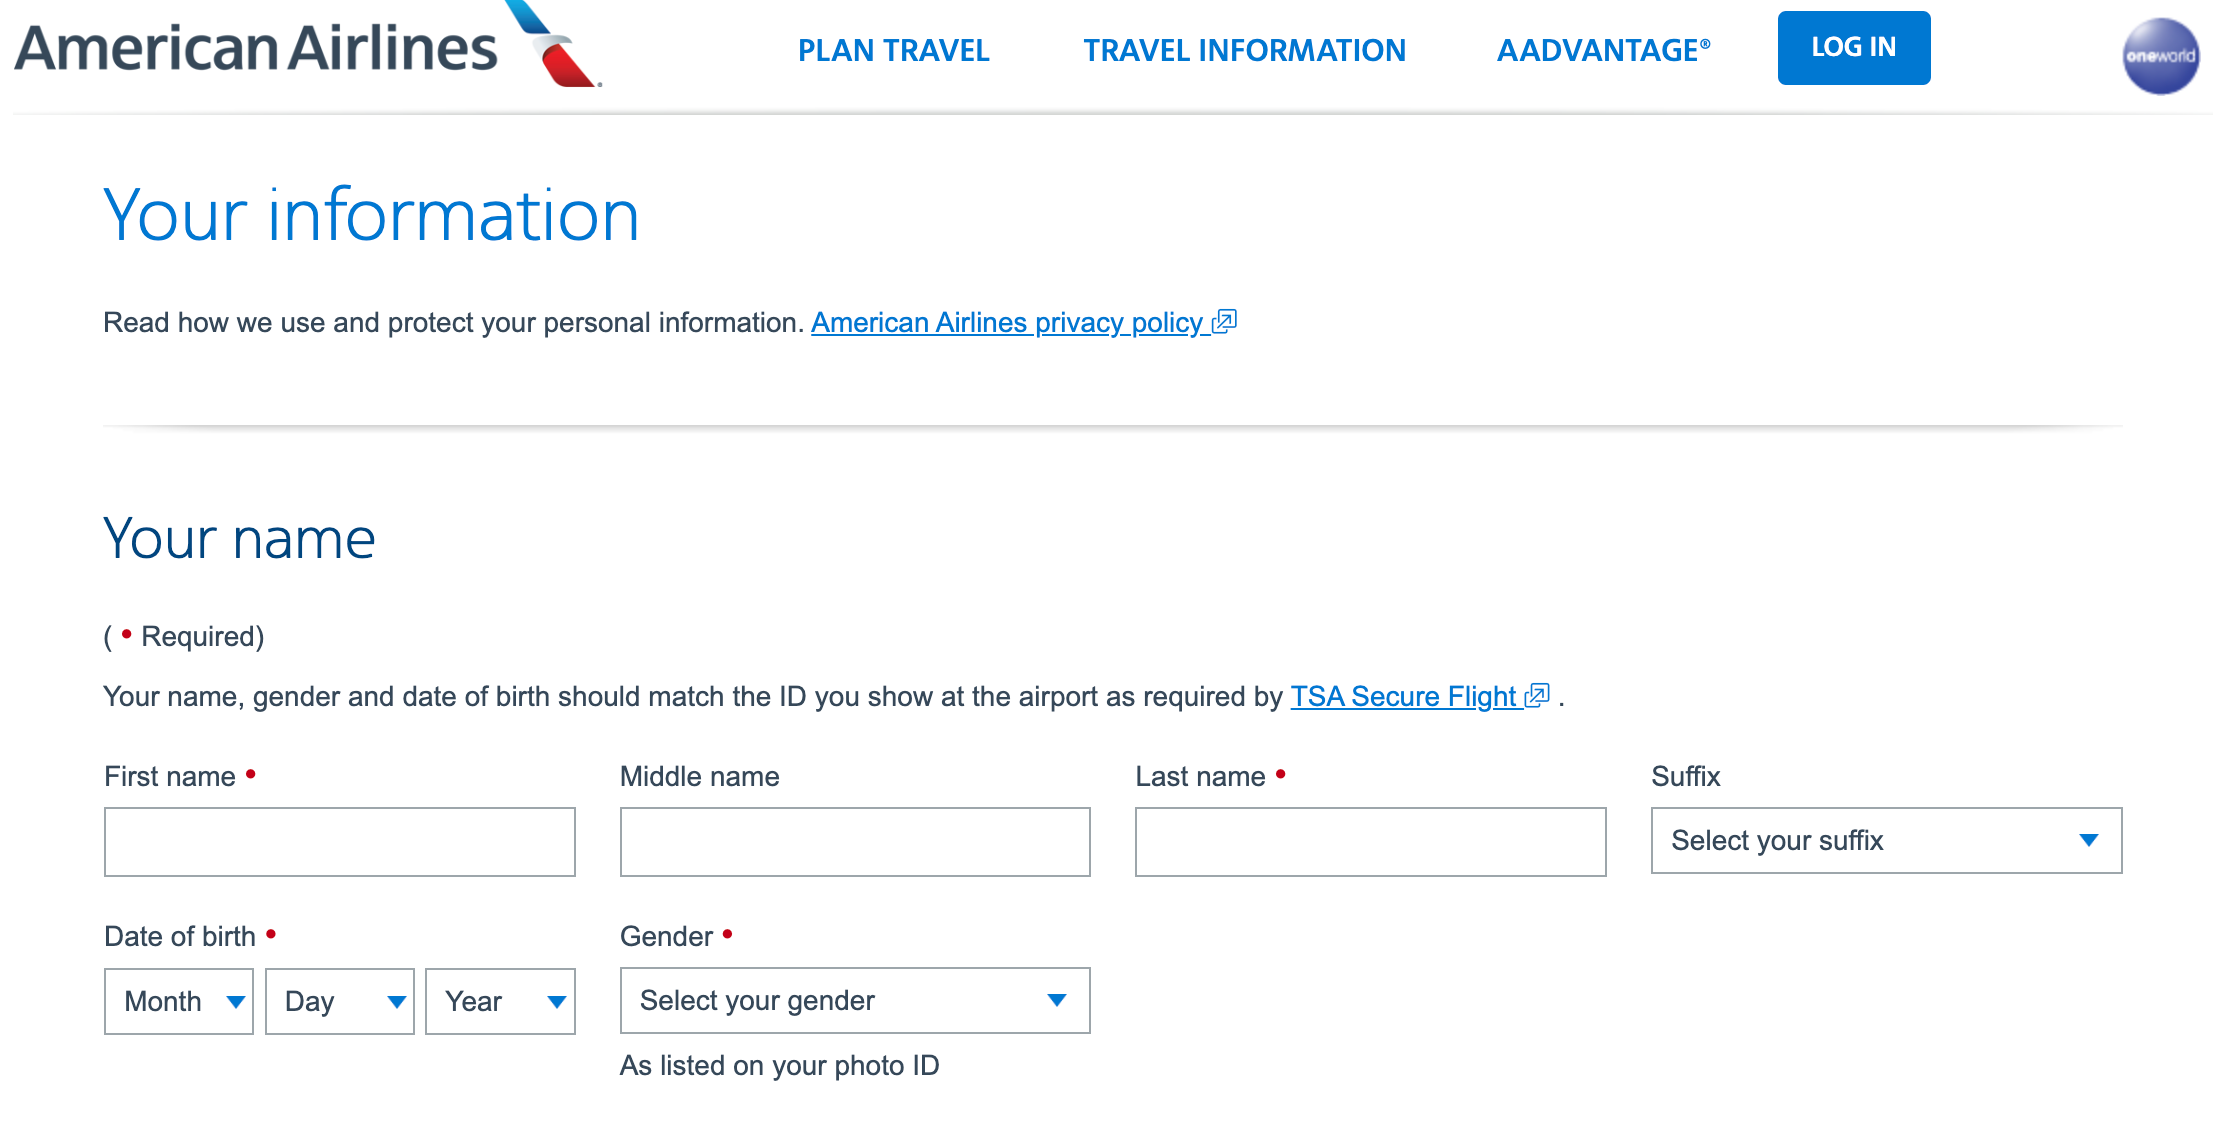
Task: Follow the TSA Secure Flight link
Action: click(1403, 696)
